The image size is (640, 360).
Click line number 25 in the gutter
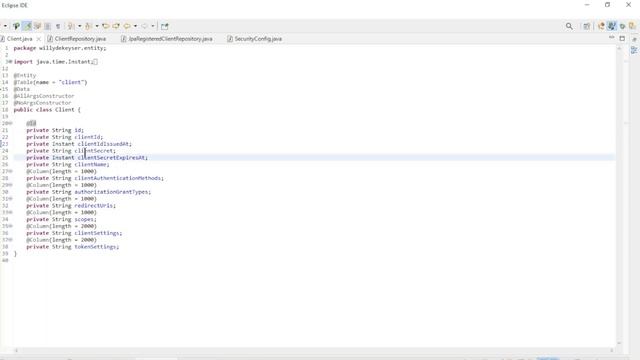pos(5,158)
